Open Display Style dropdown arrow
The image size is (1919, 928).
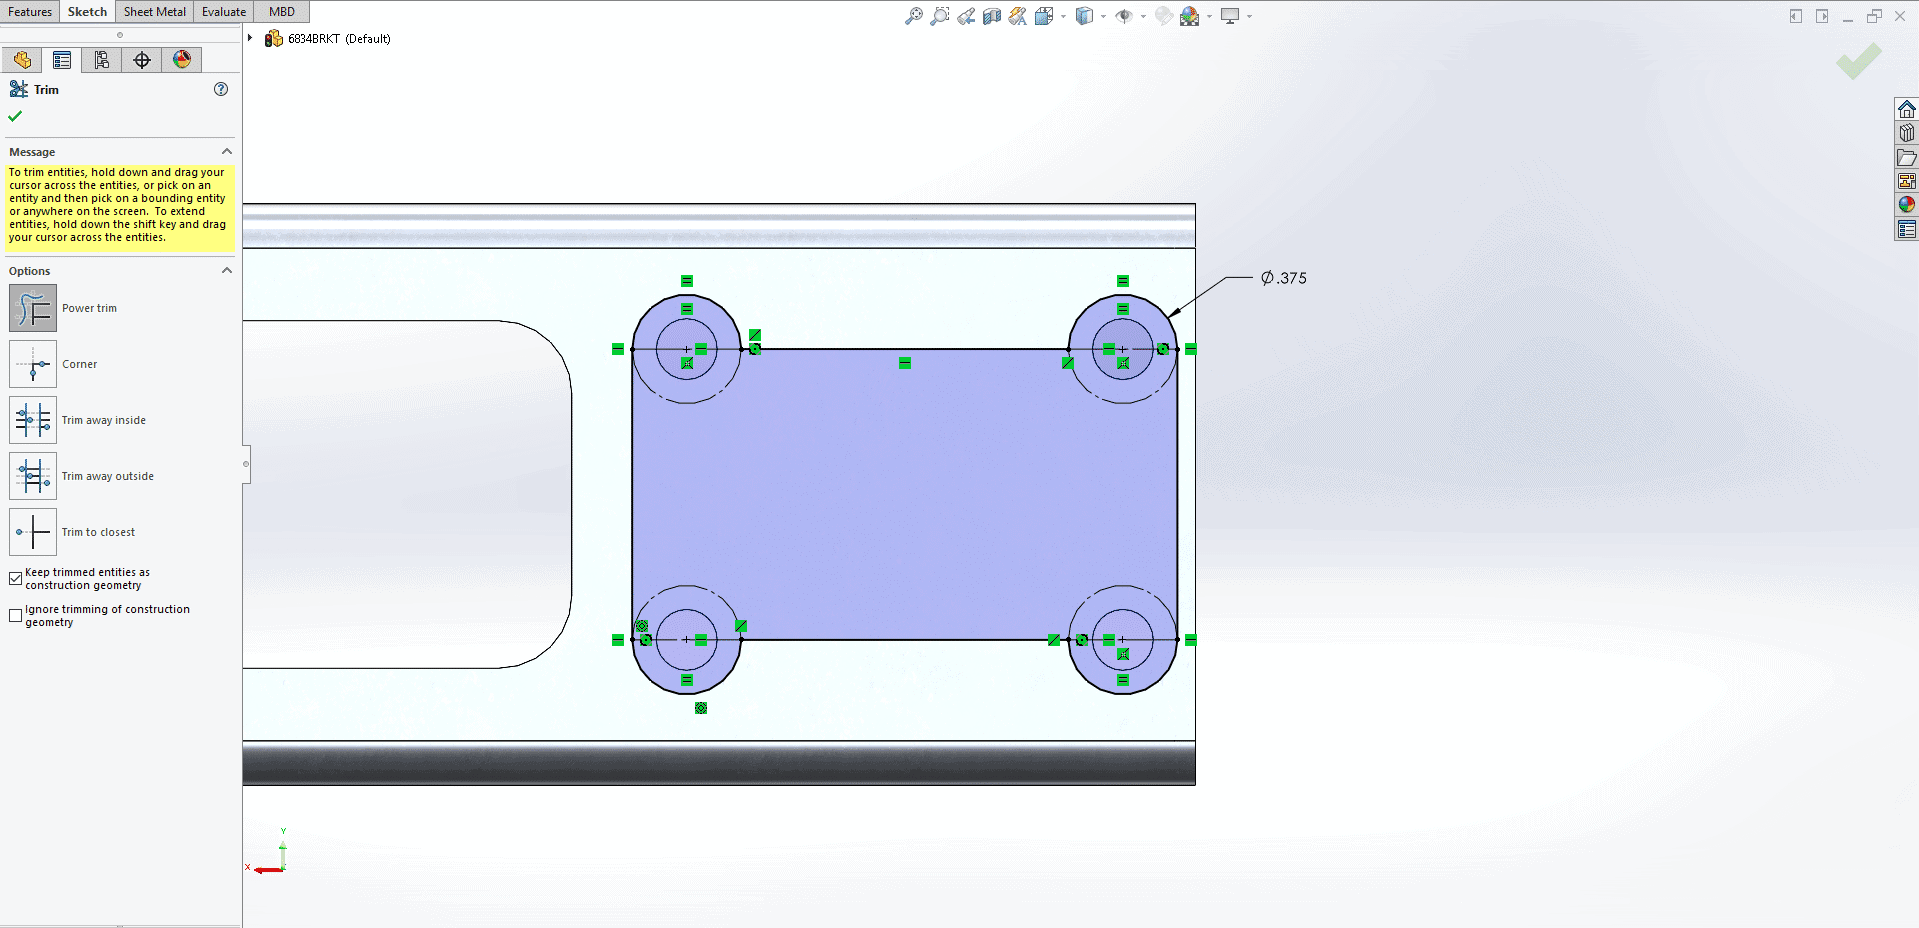(x=1103, y=16)
